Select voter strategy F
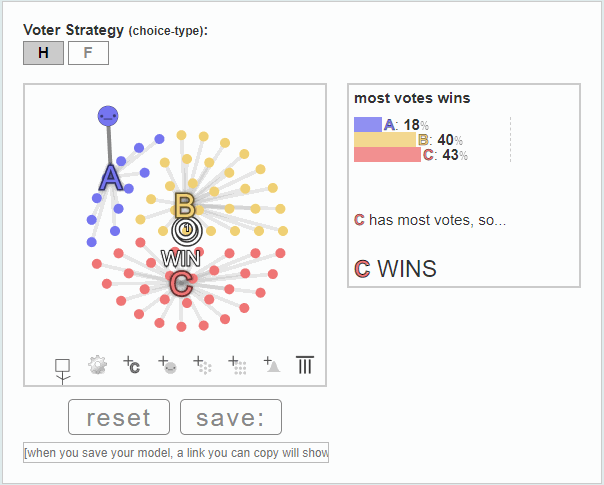The height and width of the screenshot is (485, 604). (88, 53)
